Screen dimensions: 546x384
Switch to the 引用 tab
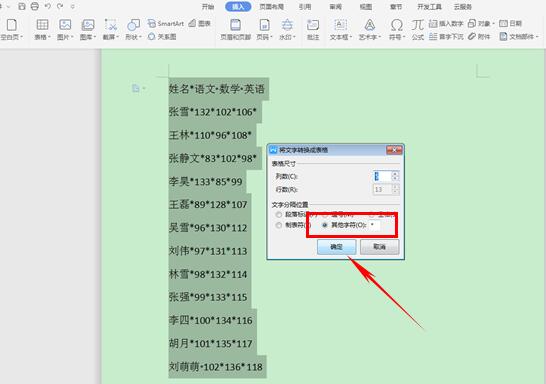click(305, 7)
